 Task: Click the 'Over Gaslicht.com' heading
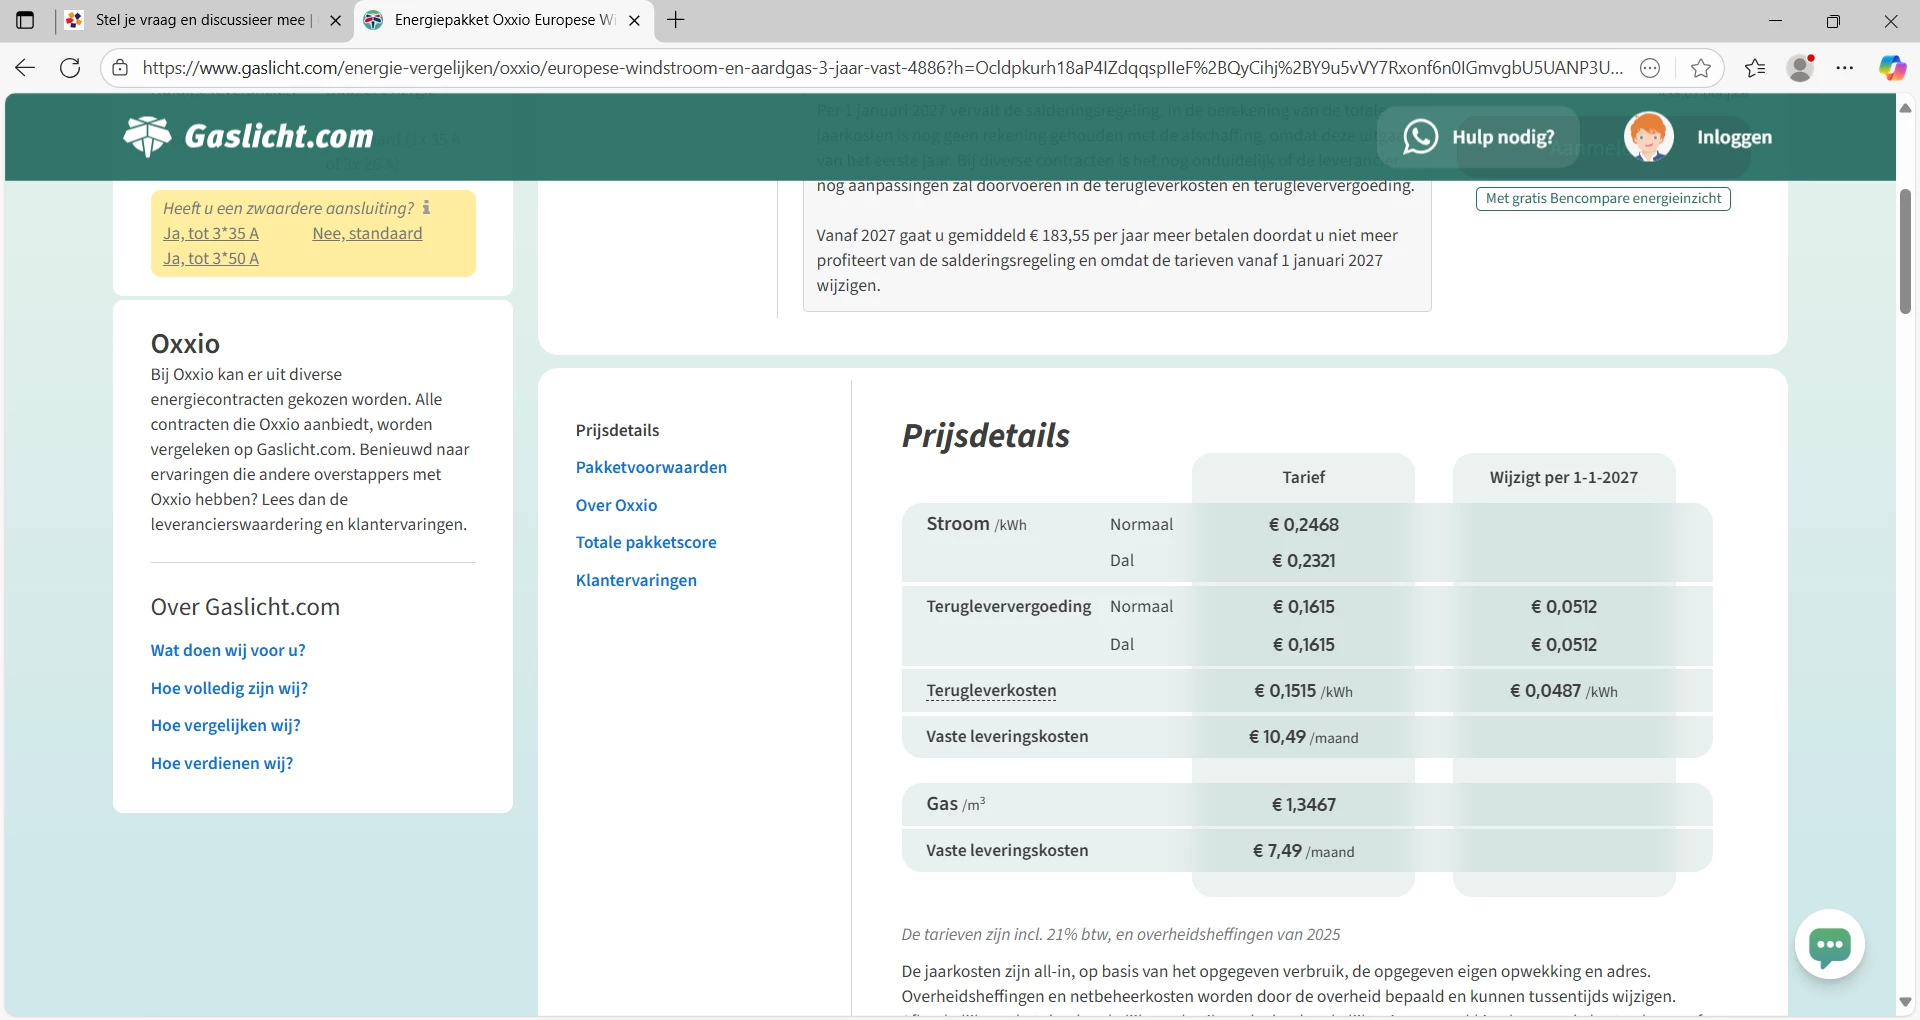[245, 607]
